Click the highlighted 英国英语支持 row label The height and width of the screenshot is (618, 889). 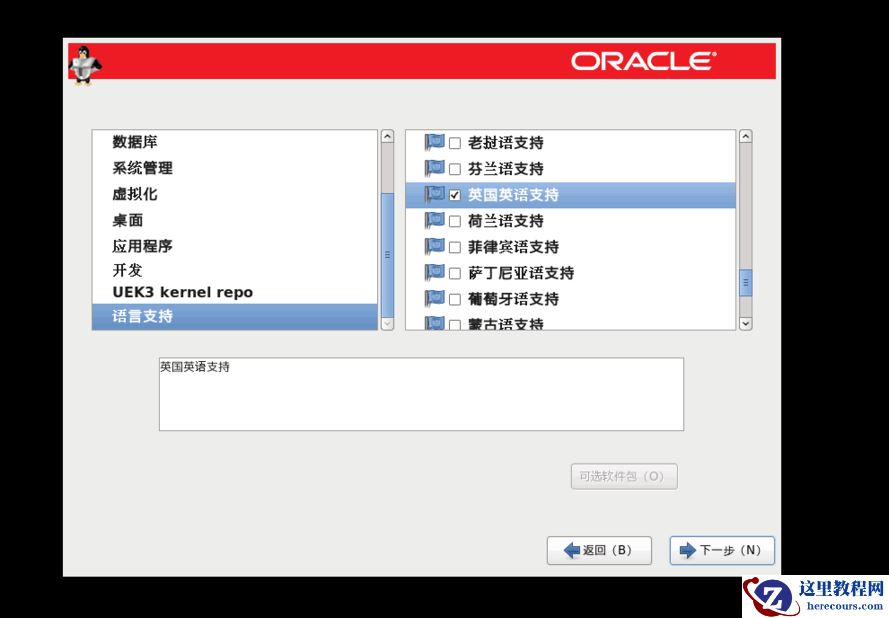(x=513, y=195)
